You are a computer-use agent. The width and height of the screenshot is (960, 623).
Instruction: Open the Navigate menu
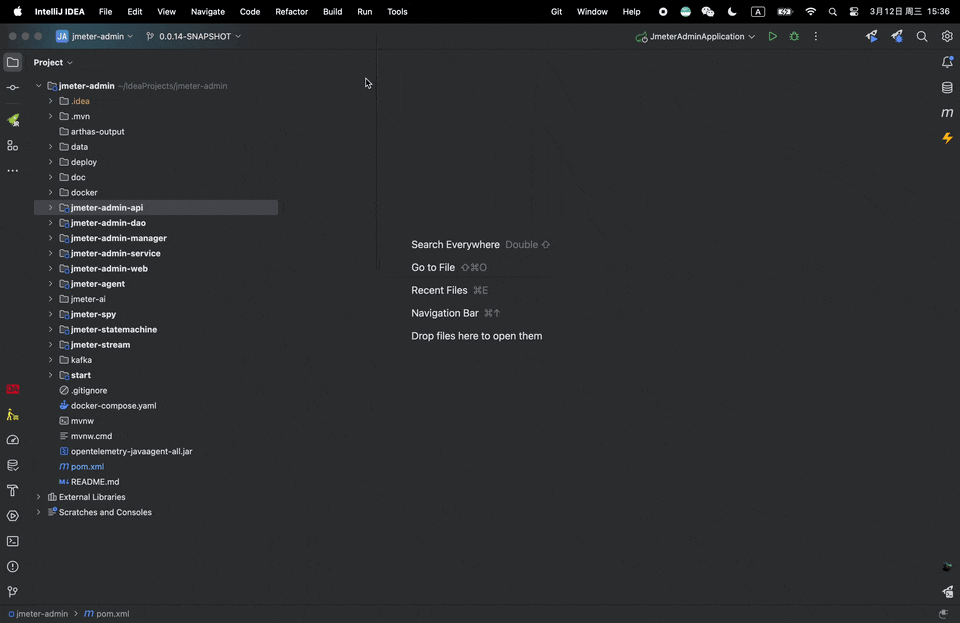208,12
